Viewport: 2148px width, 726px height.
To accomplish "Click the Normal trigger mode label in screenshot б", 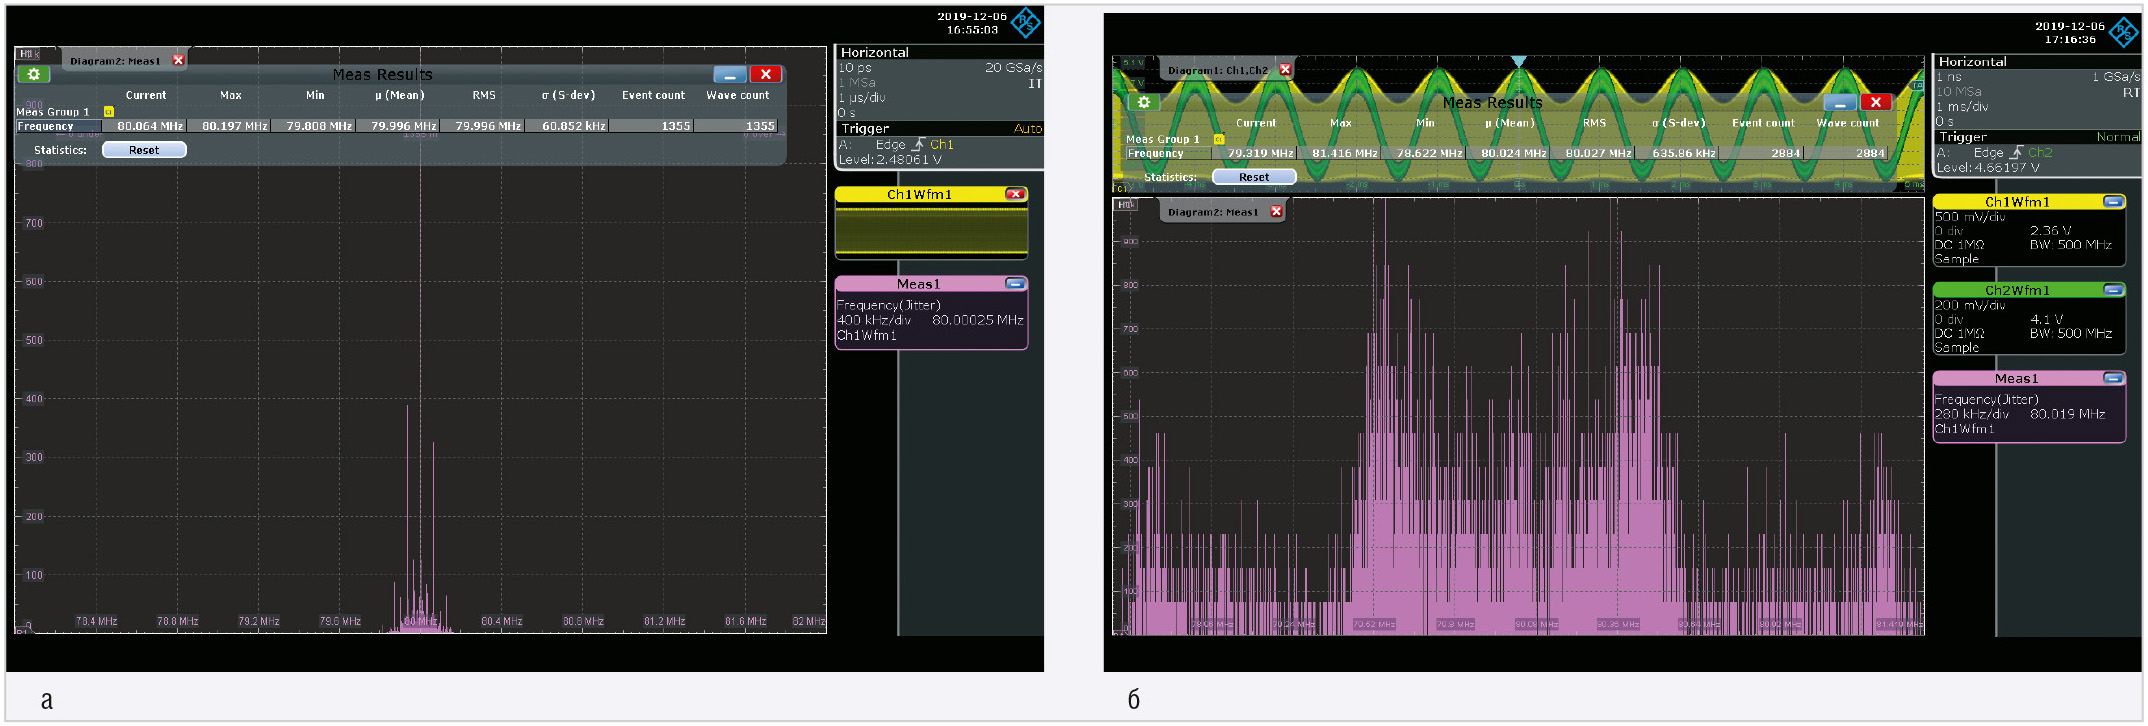I will (2118, 137).
